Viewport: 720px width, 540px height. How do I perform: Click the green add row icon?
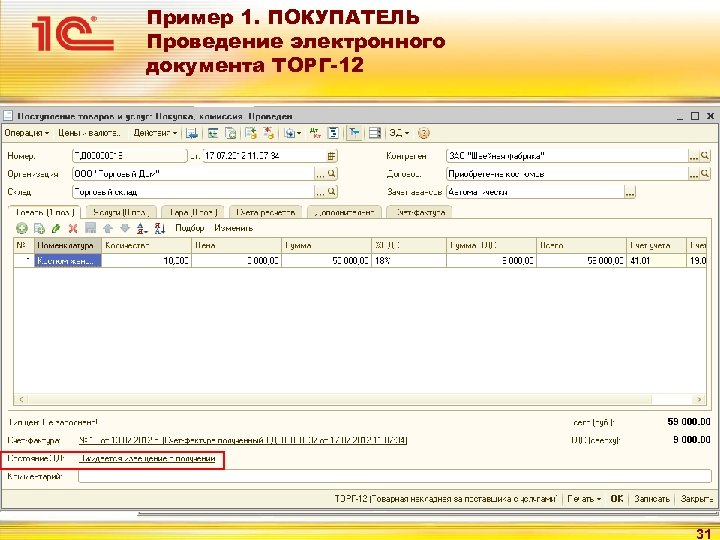point(22,228)
